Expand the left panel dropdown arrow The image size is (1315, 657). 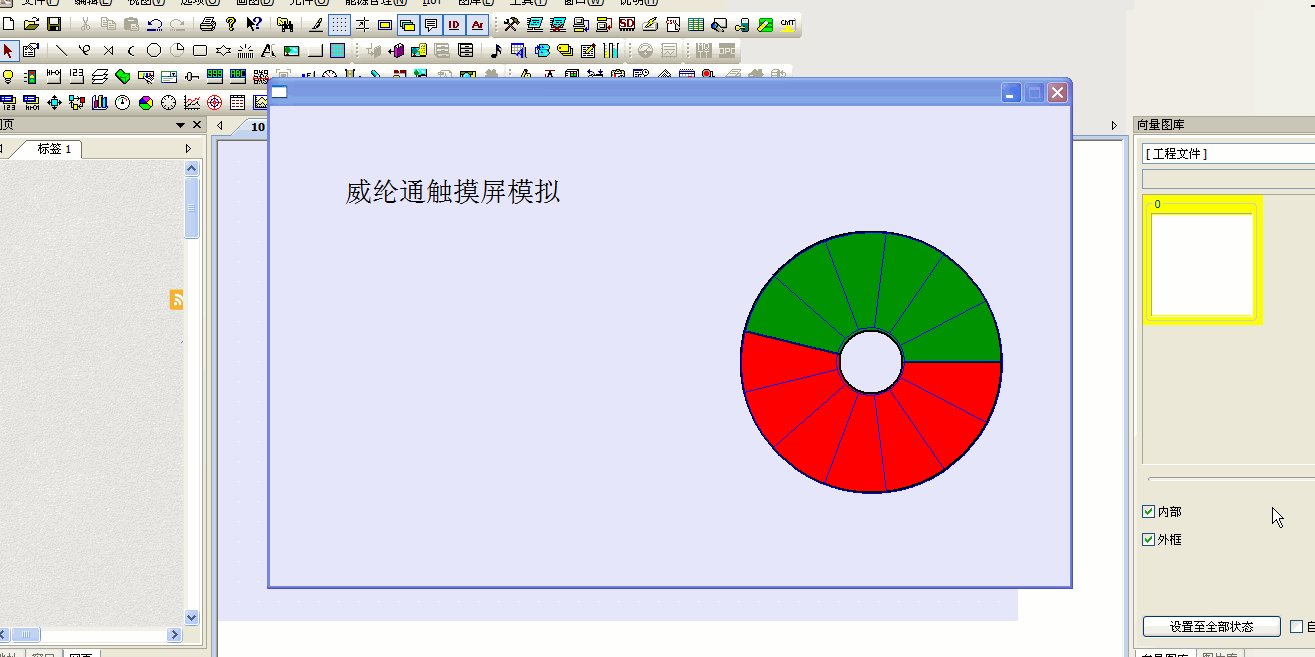pos(181,125)
